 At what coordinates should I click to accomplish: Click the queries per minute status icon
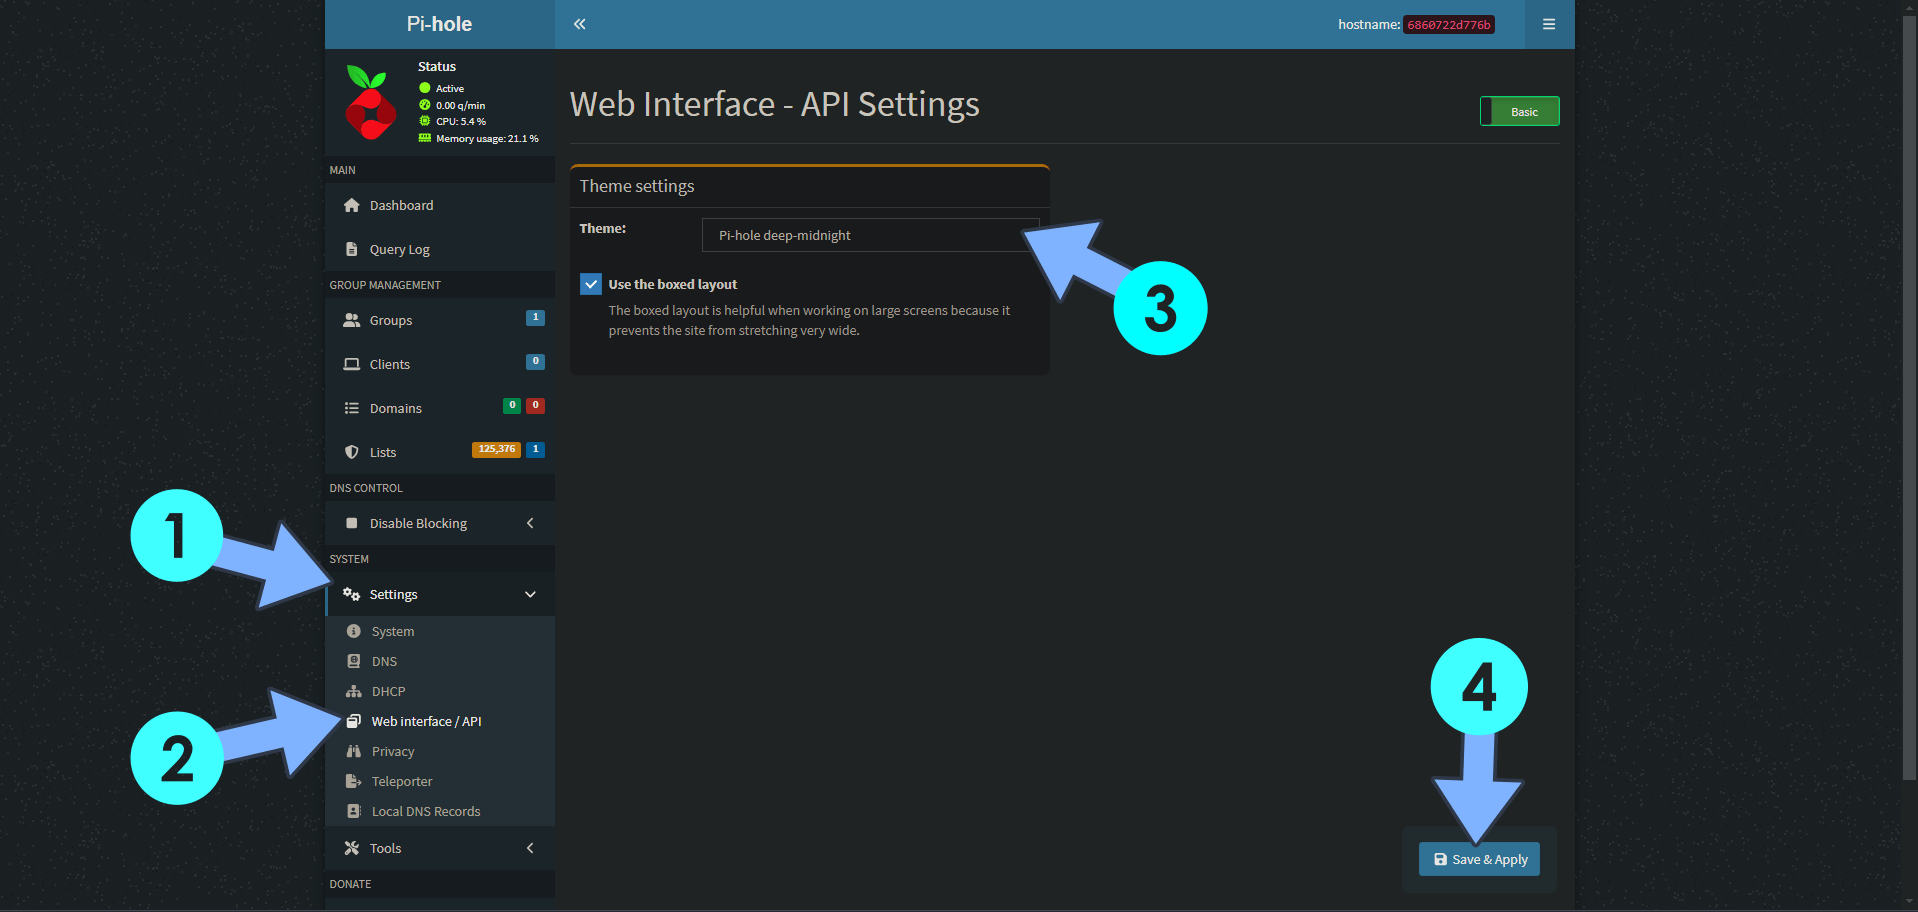coord(425,105)
